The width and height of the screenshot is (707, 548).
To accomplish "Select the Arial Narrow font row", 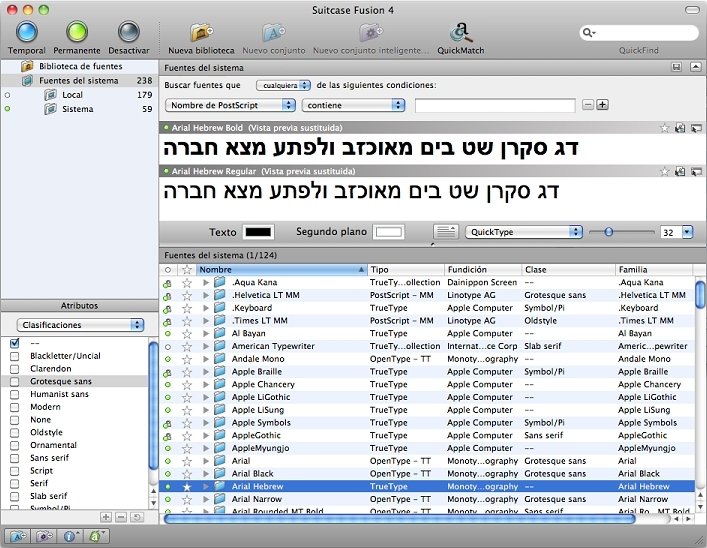I will 427,499.
